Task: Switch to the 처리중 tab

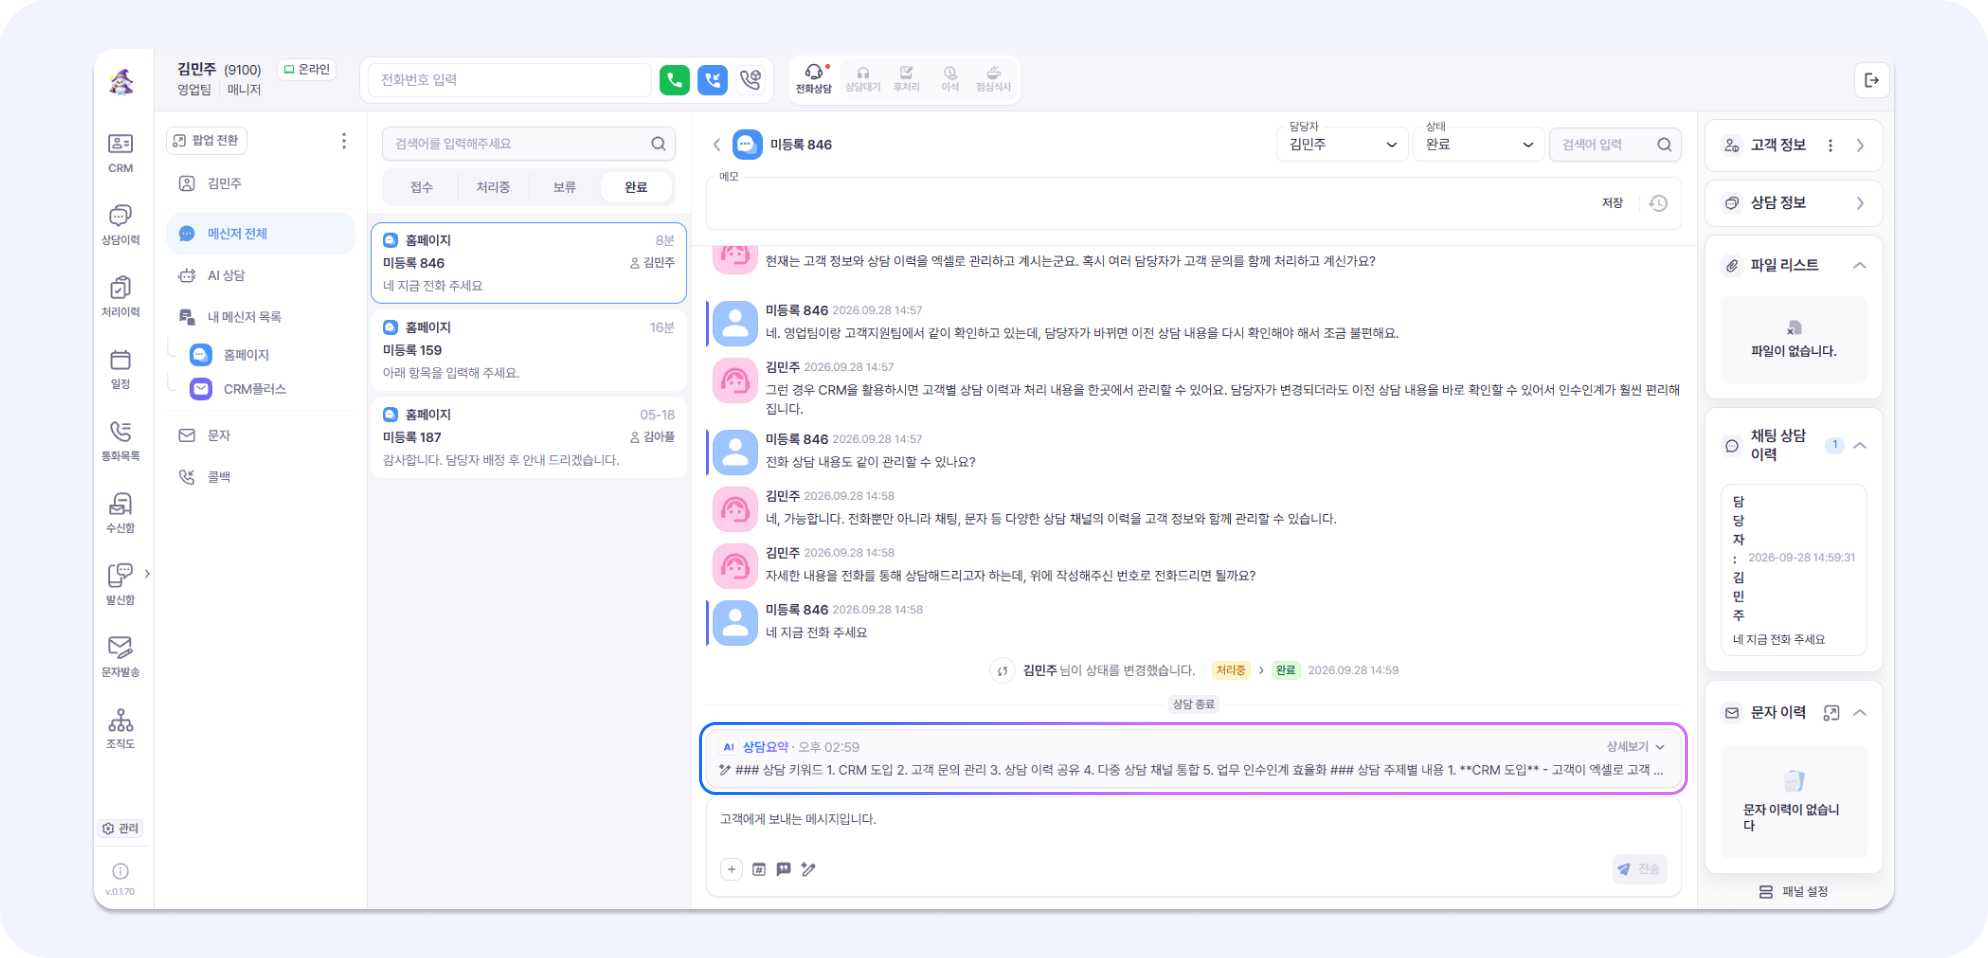Action: coord(493,188)
